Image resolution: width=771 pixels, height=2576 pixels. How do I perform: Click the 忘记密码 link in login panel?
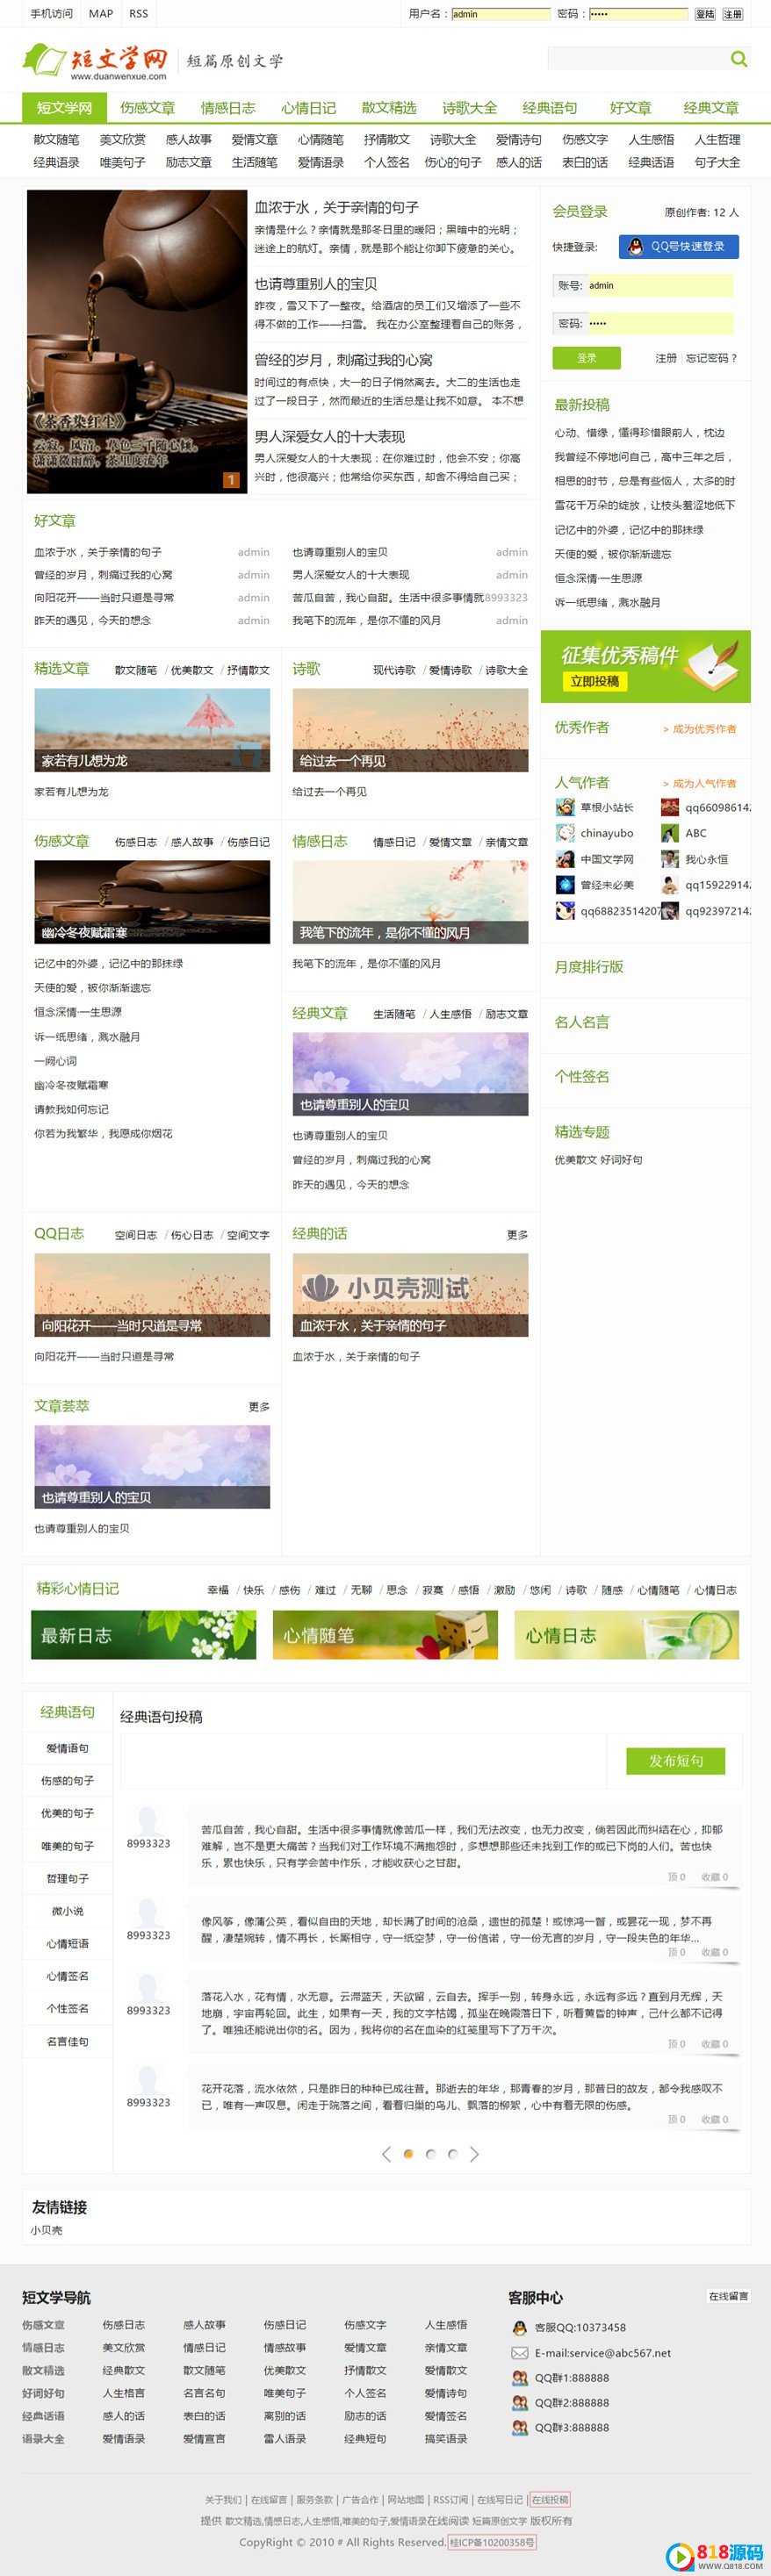click(x=711, y=358)
